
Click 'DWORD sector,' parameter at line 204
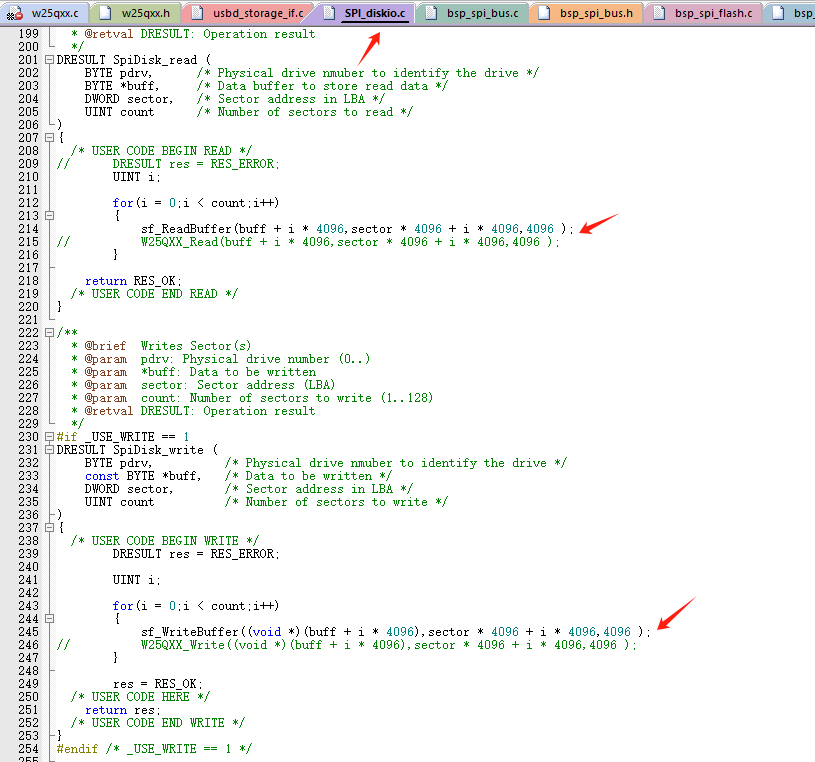[x=129, y=99]
